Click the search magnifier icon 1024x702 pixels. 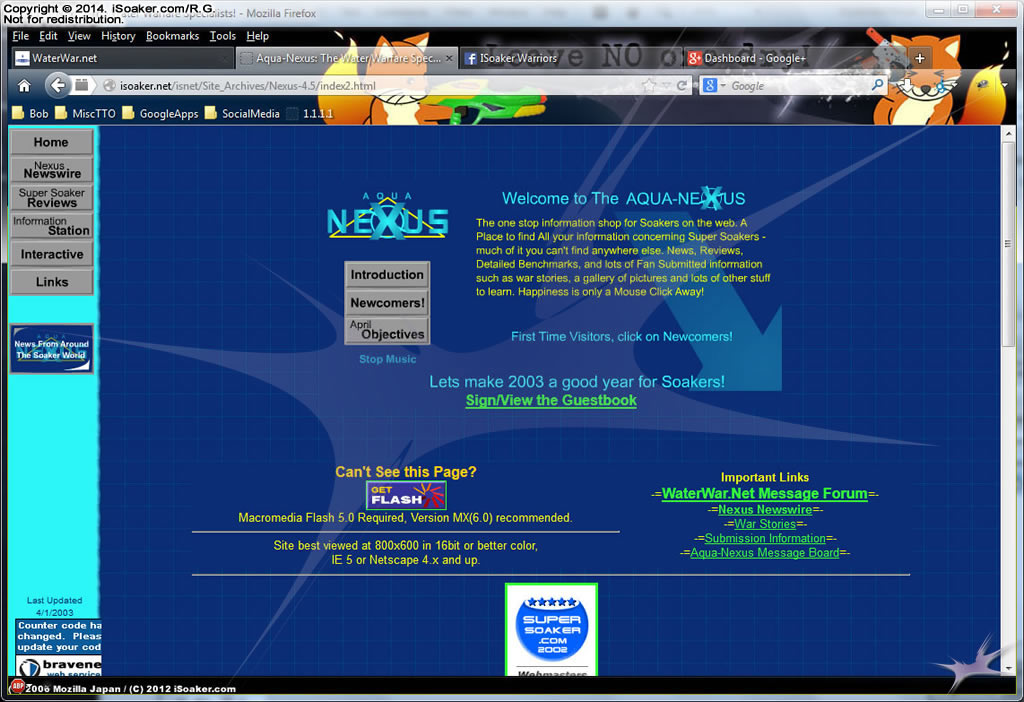(x=877, y=85)
